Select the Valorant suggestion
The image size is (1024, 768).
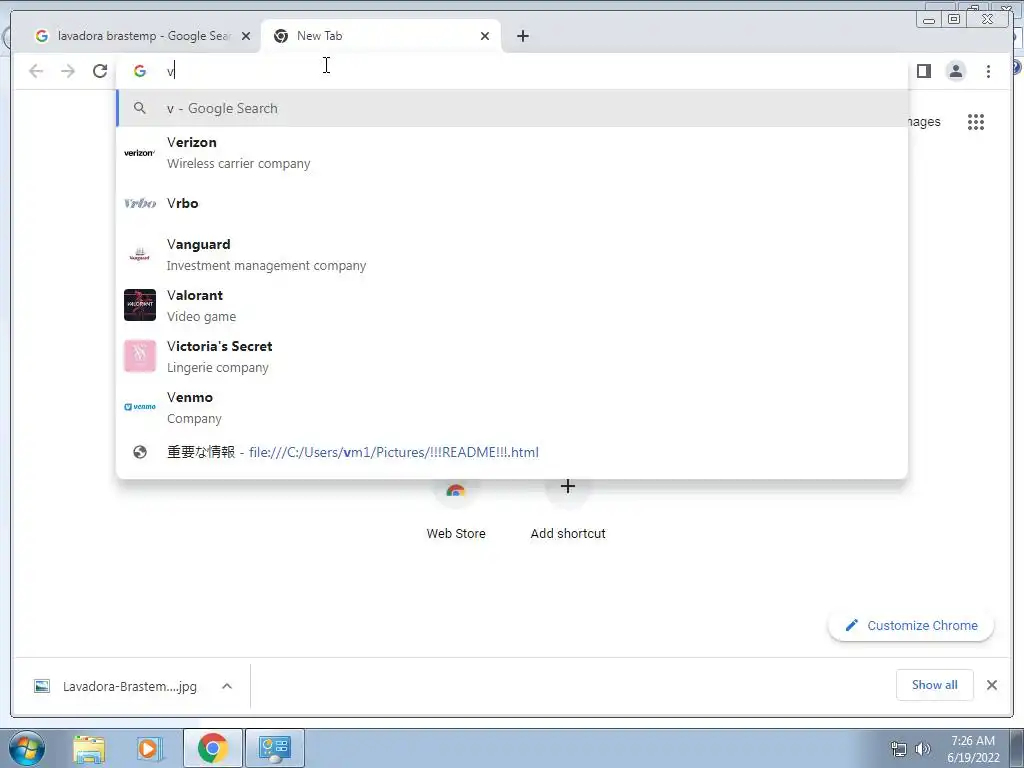(x=512, y=306)
